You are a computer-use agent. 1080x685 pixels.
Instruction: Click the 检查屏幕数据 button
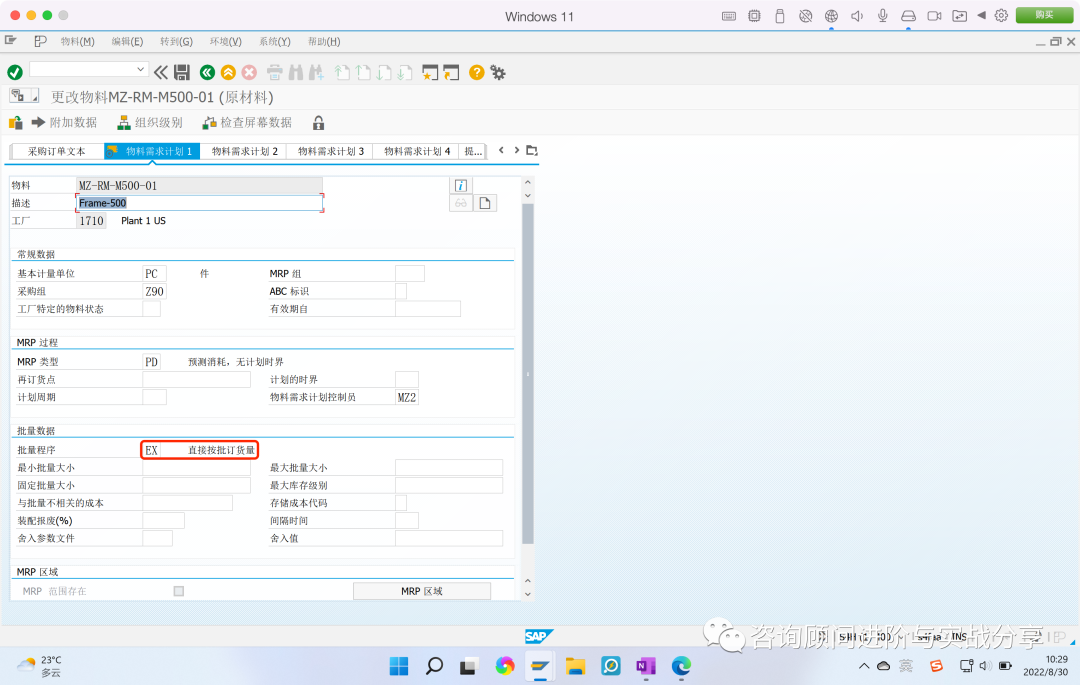pyautogui.click(x=247, y=123)
